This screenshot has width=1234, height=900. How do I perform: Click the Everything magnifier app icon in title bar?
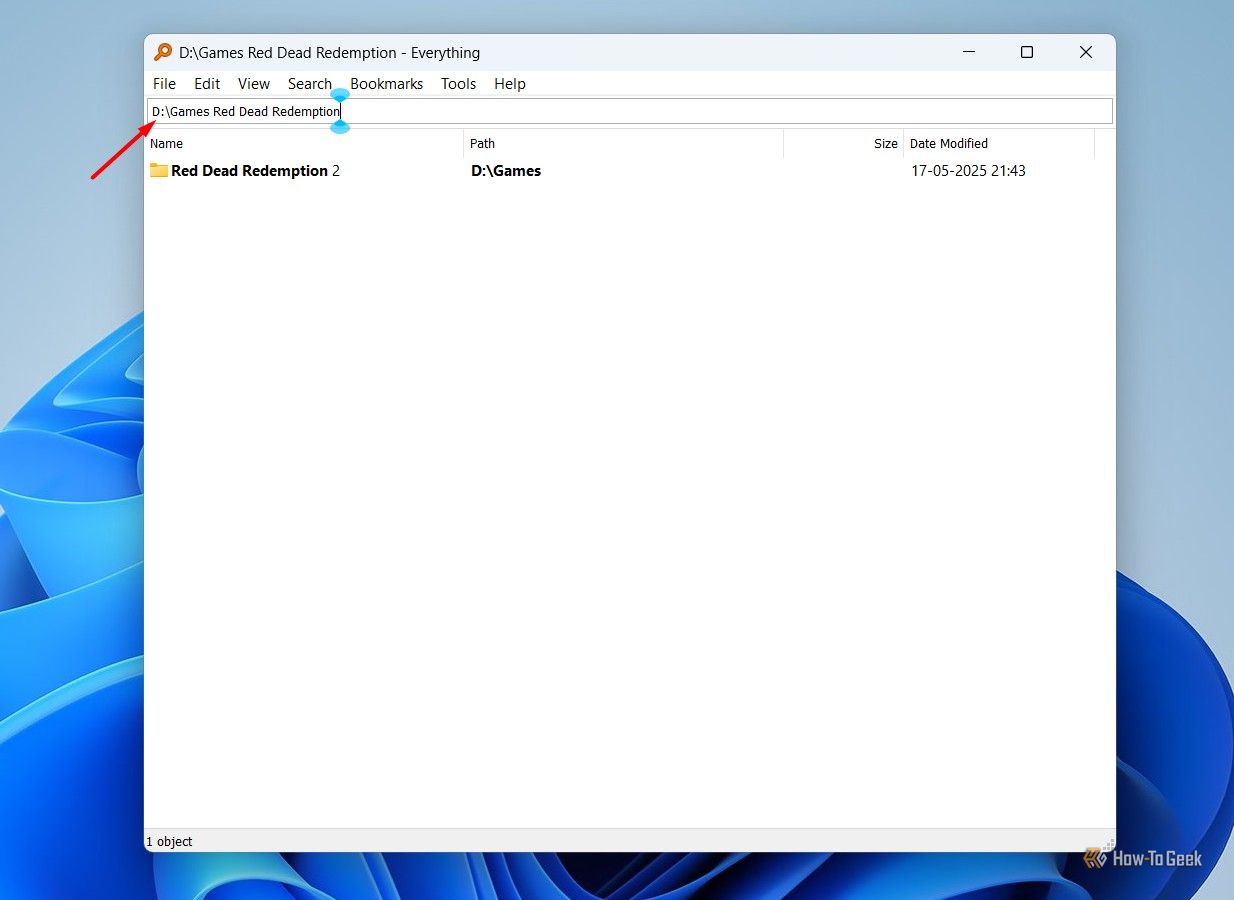[x=163, y=52]
